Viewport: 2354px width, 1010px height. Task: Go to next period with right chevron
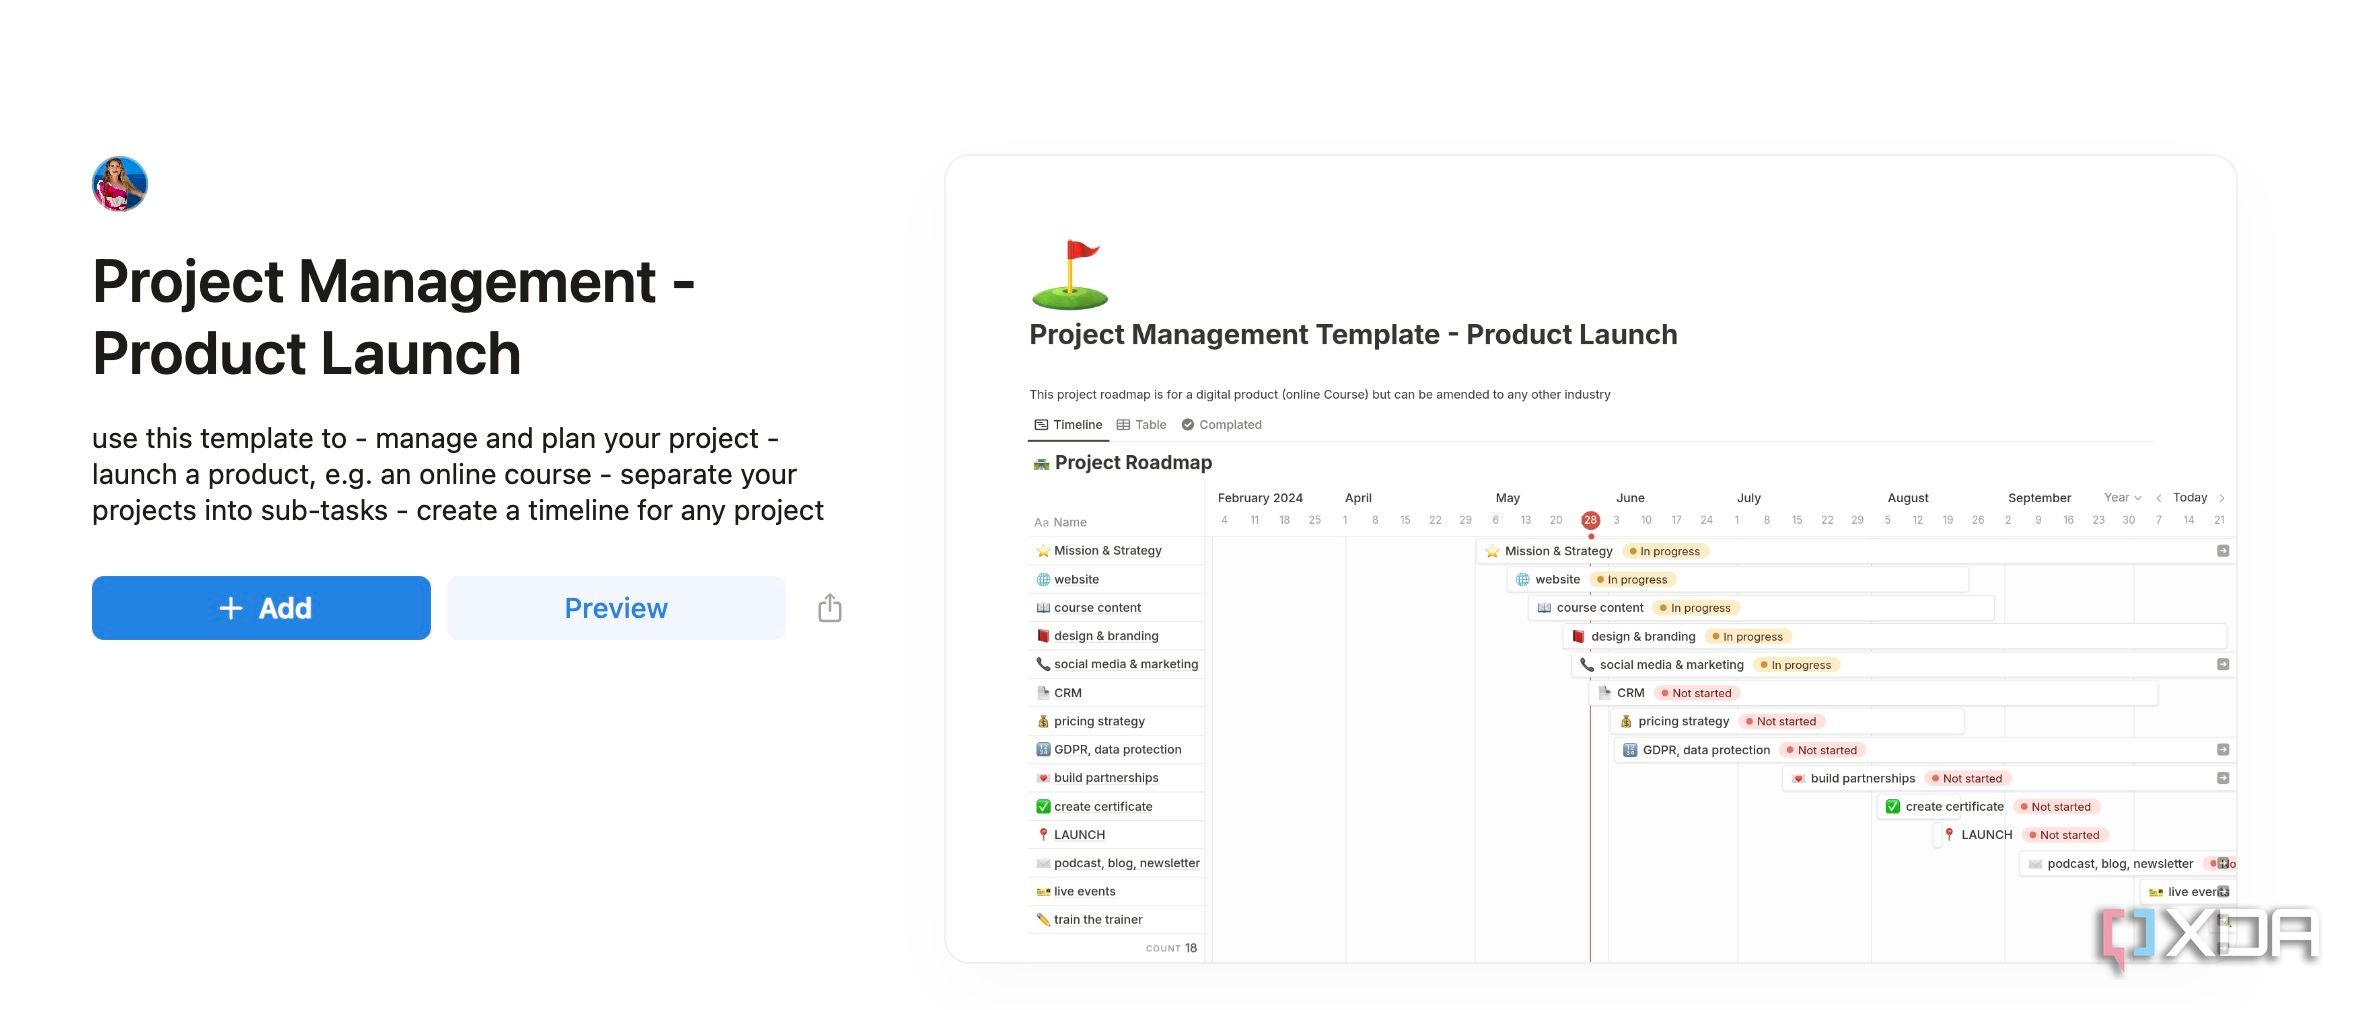click(2221, 498)
